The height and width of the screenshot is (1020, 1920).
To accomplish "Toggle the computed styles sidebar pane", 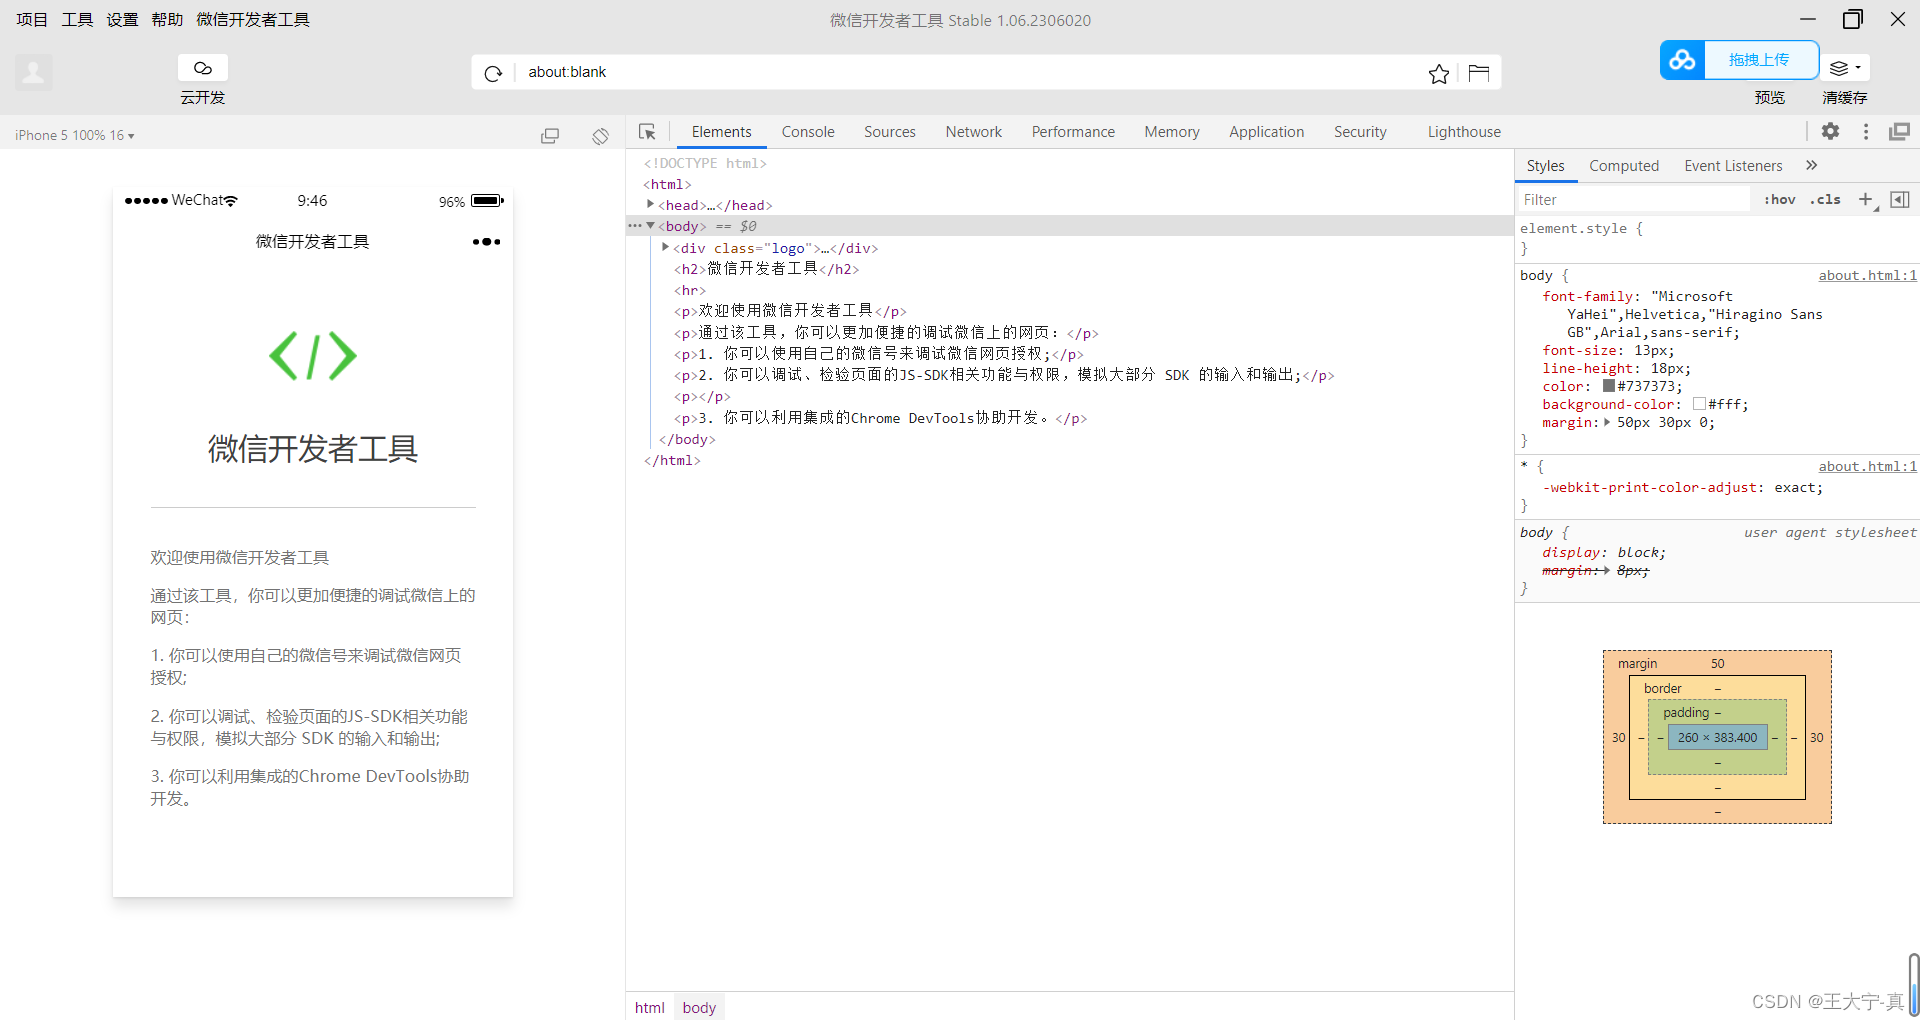I will (1900, 200).
